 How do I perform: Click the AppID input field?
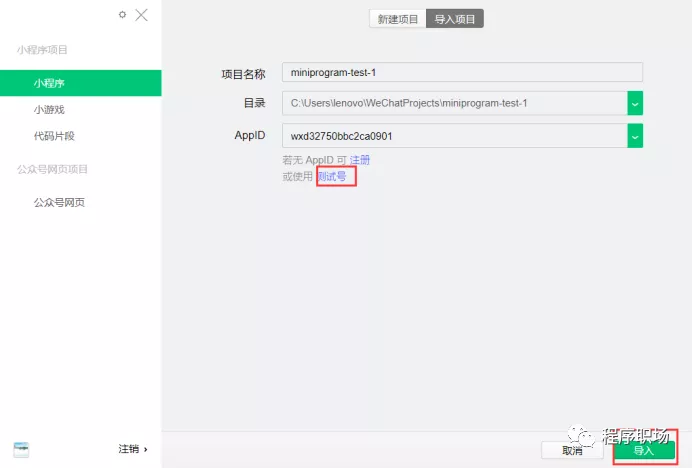point(455,136)
